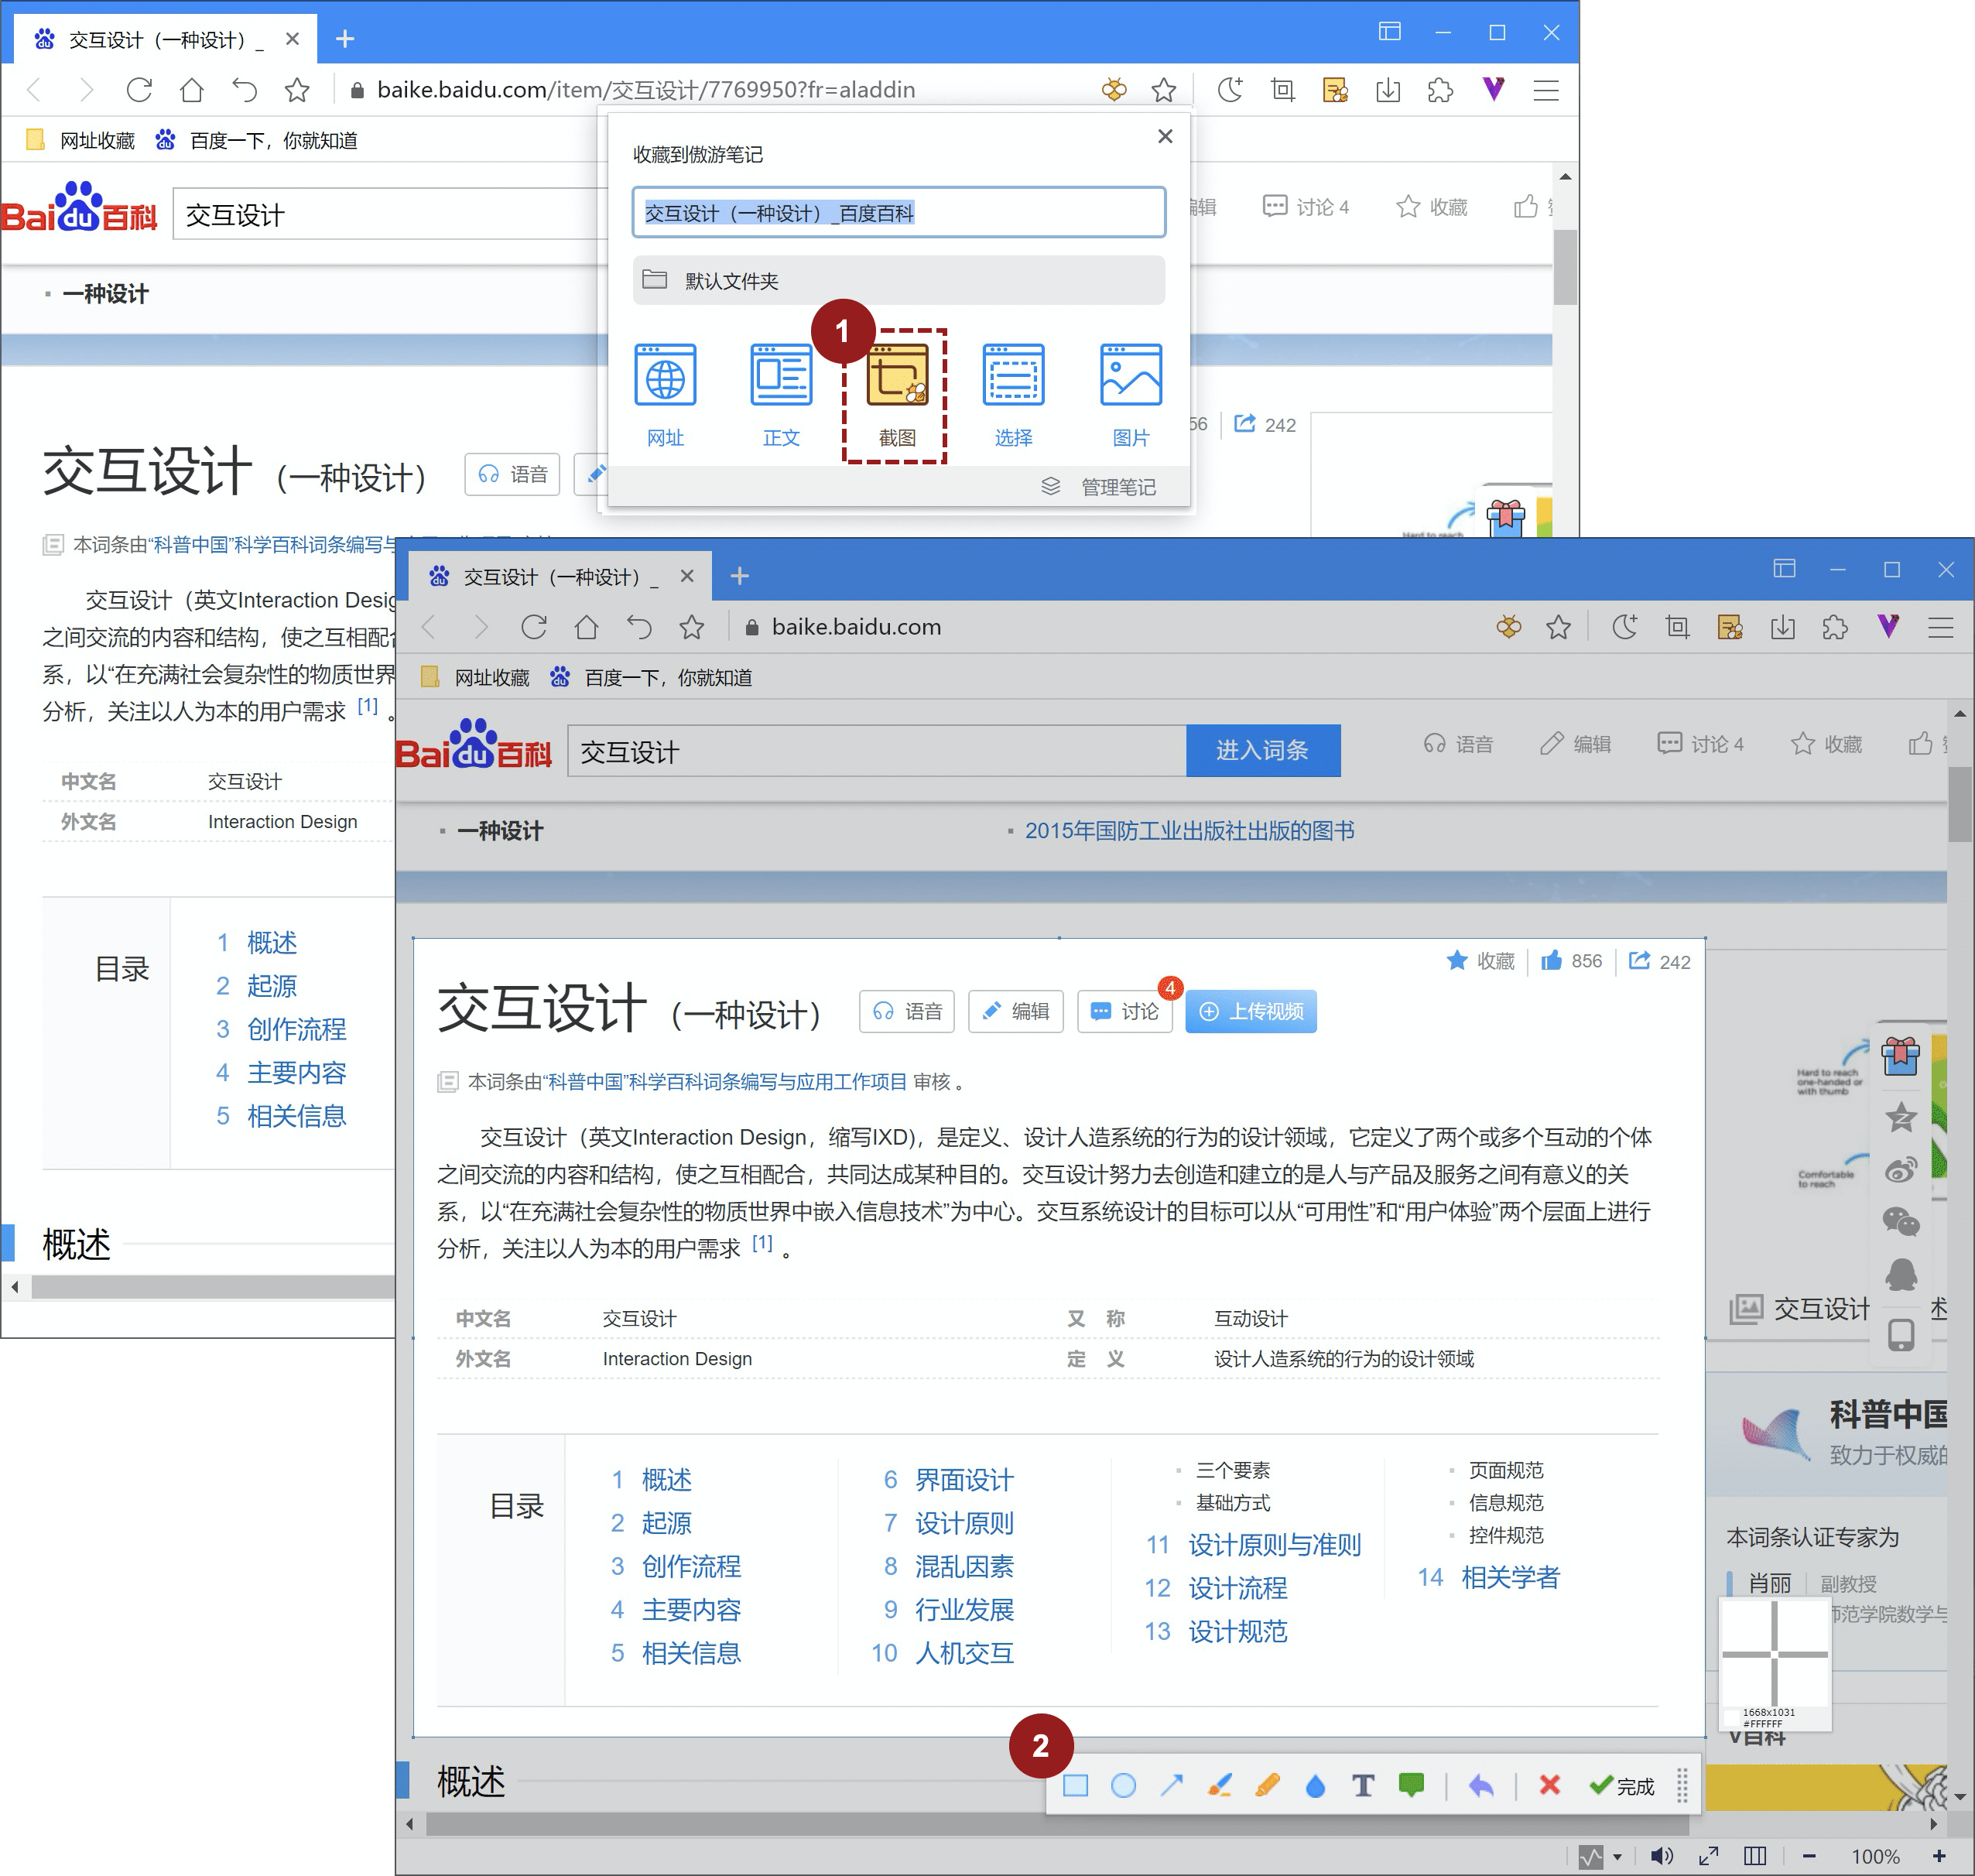Cancel the screenshot with the red X
Image resolution: width=1975 pixels, height=1876 pixels.
click(x=1550, y=1785)
